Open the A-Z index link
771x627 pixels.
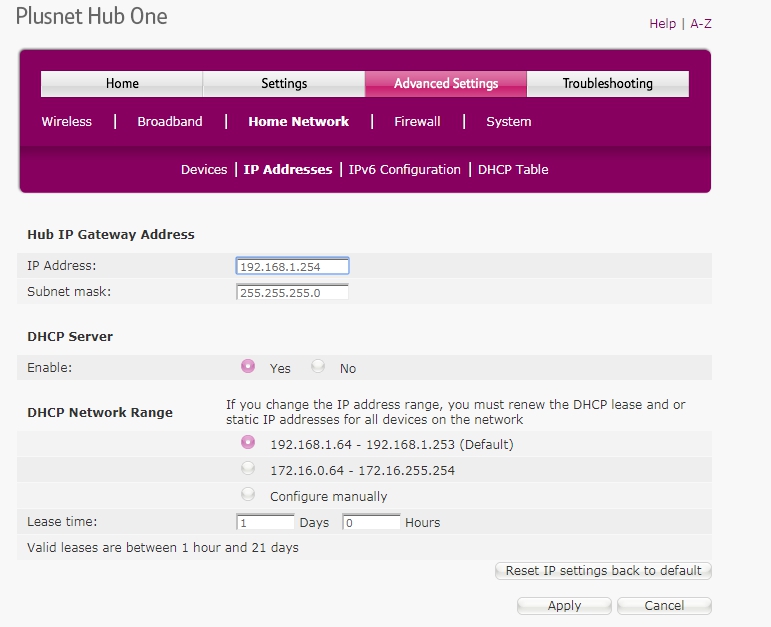pyautogui.click(x=701, y=23)
